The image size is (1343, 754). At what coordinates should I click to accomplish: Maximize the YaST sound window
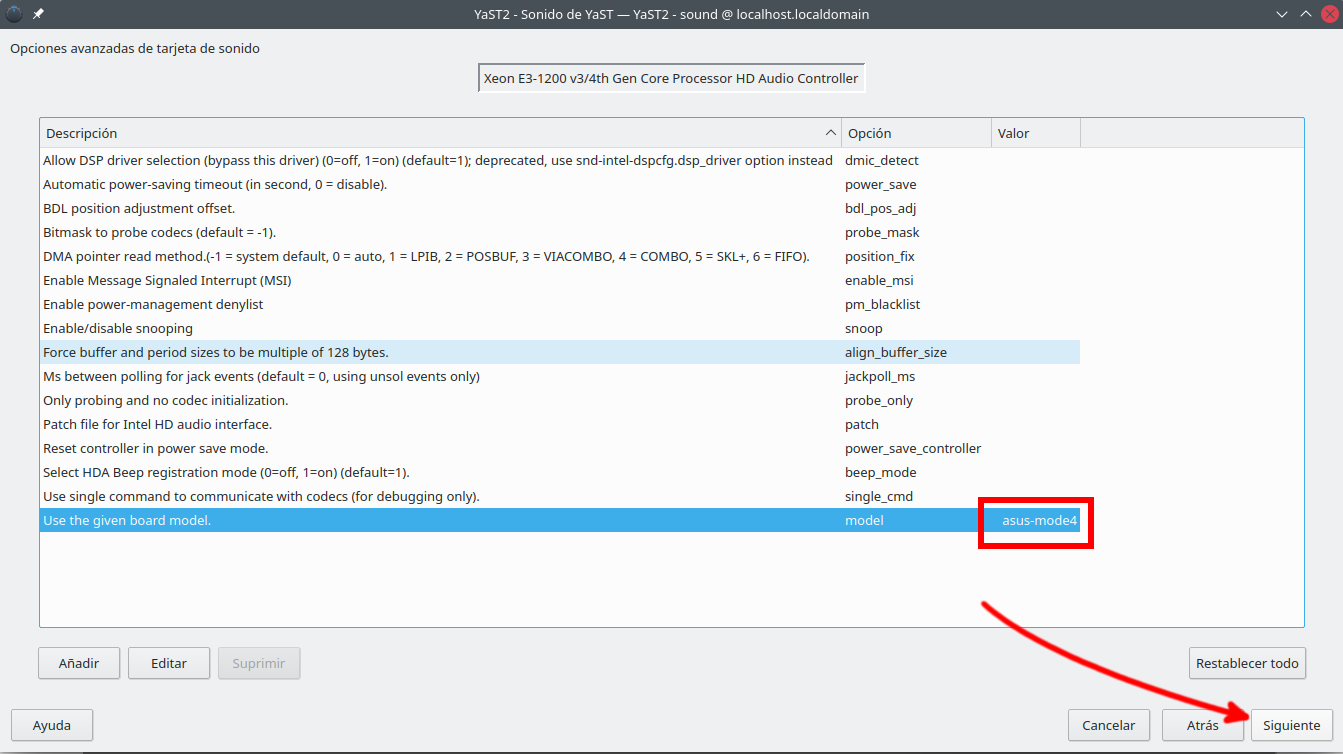click(1305, 14)
